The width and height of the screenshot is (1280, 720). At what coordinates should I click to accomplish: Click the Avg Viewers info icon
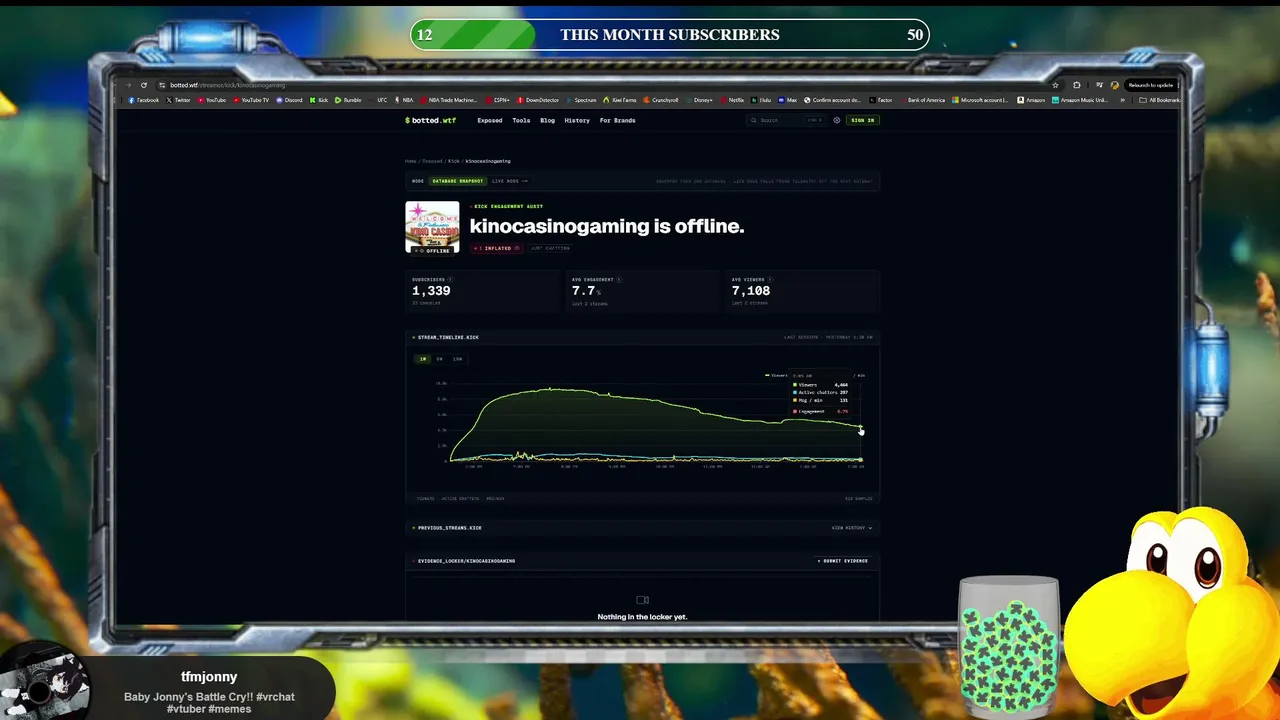tap(770, 280)
